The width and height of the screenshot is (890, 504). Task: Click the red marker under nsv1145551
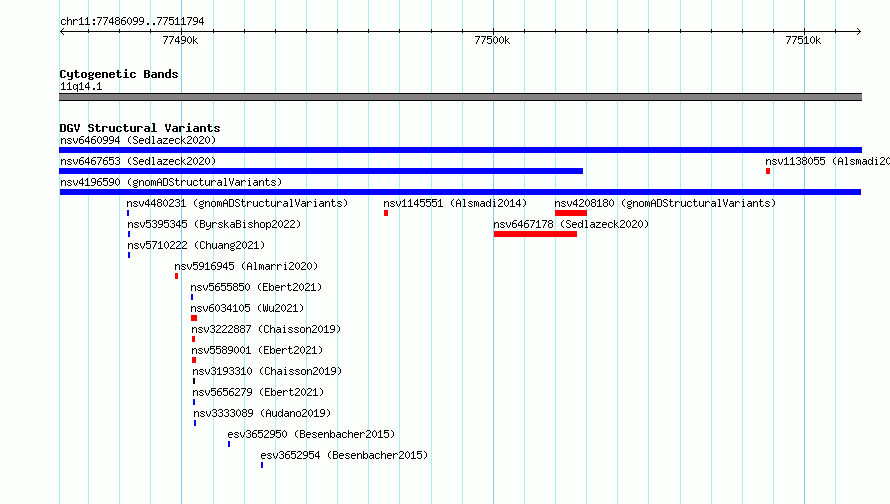386,213
